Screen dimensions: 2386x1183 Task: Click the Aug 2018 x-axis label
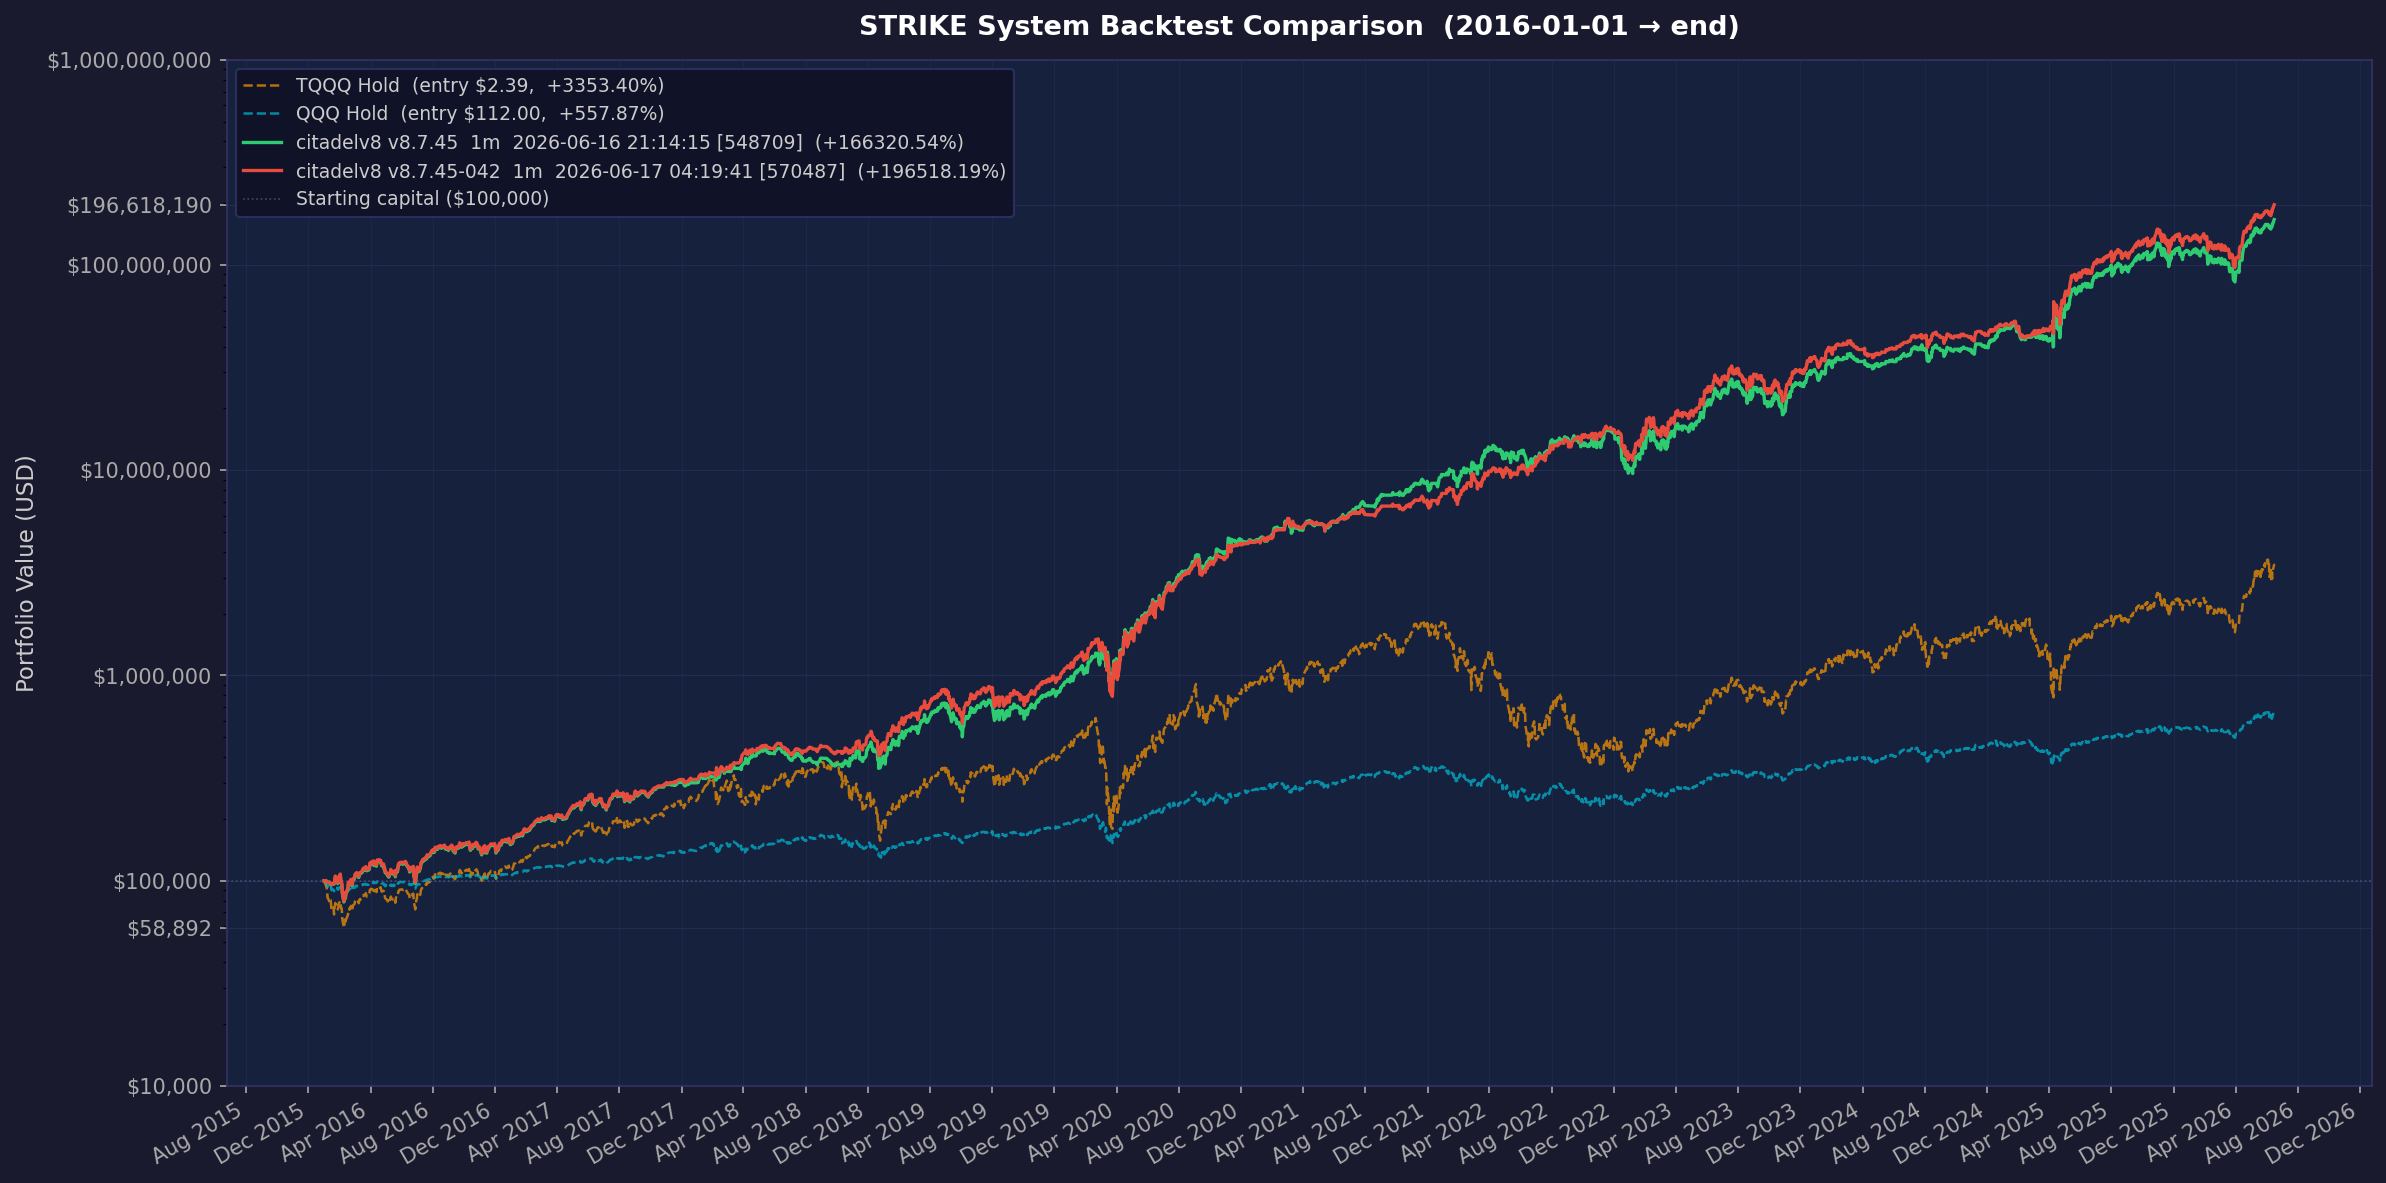(758, 1132)
